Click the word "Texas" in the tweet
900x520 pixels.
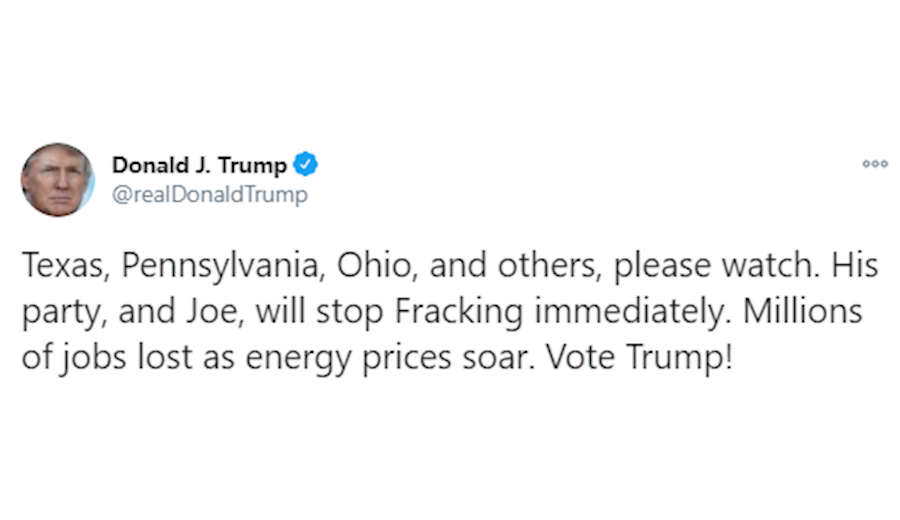pyautogui.click(x=58, y=267)
